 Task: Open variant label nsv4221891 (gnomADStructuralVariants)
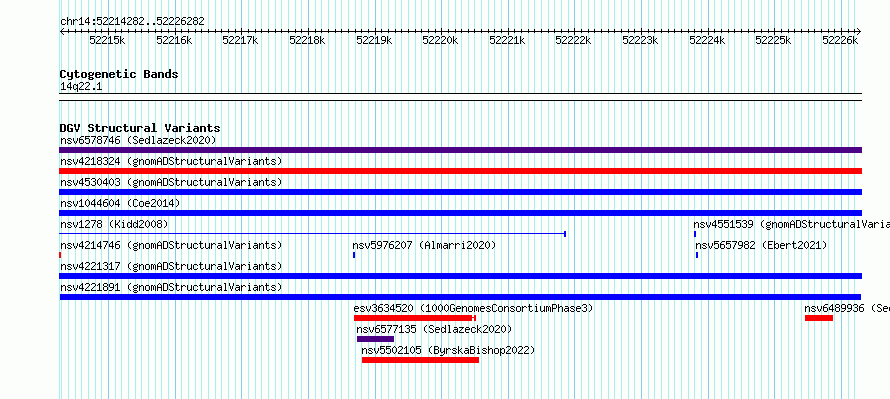click(x=171, y=287)
